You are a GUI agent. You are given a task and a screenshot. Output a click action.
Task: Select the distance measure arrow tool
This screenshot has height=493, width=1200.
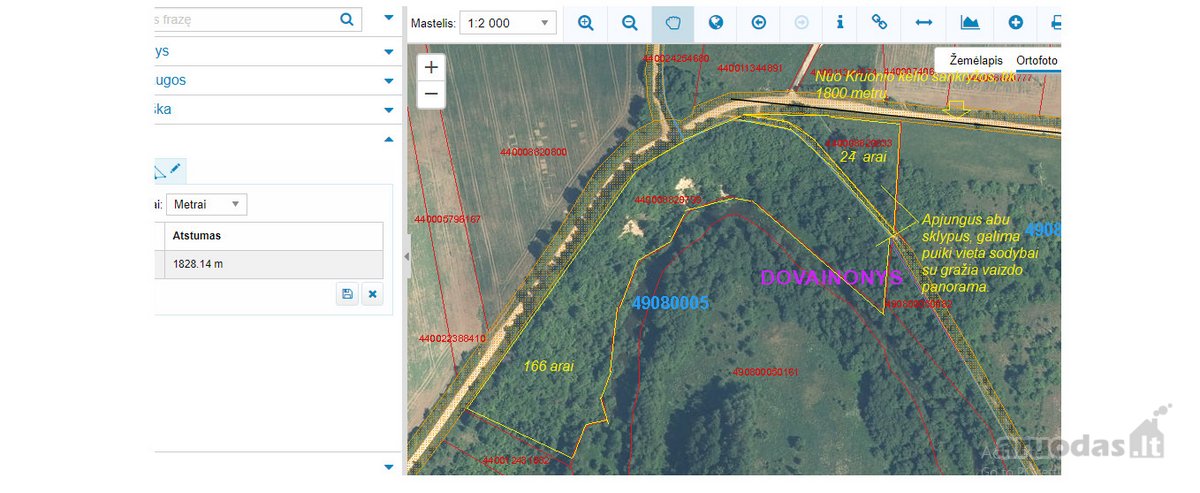924,22
